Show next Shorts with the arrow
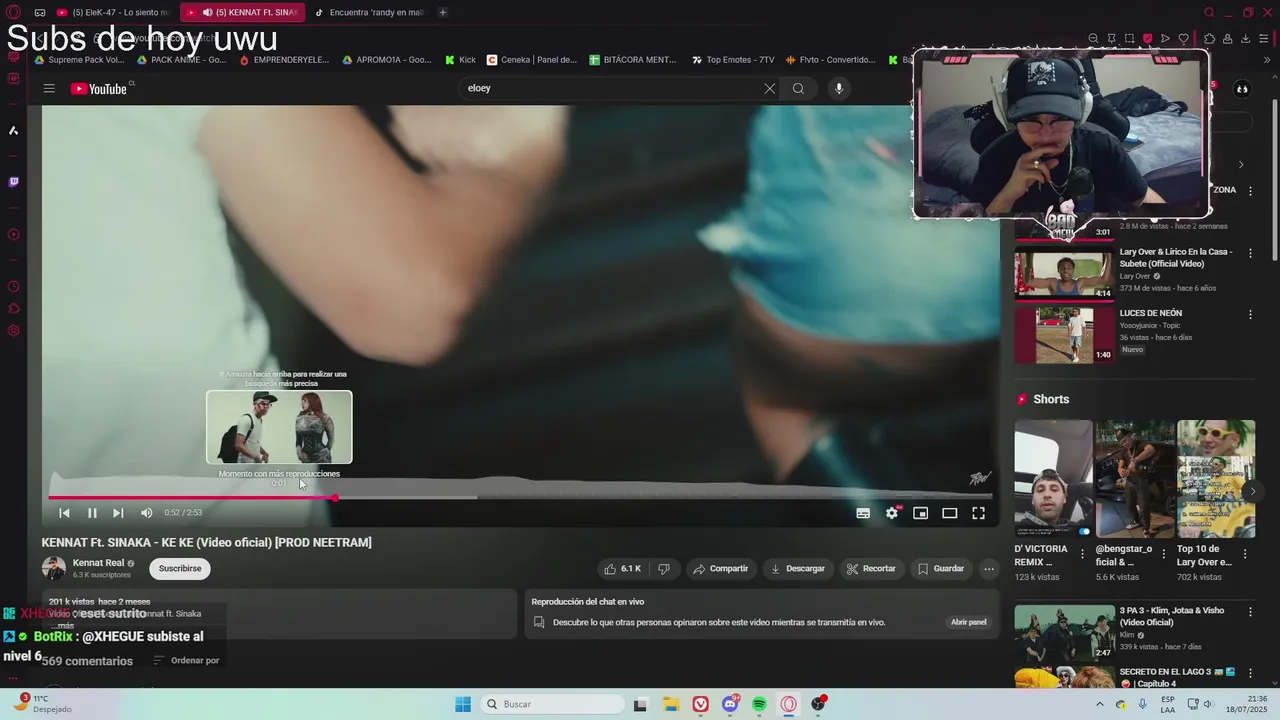This screenshot has width=1280, height=720. 1253,491
